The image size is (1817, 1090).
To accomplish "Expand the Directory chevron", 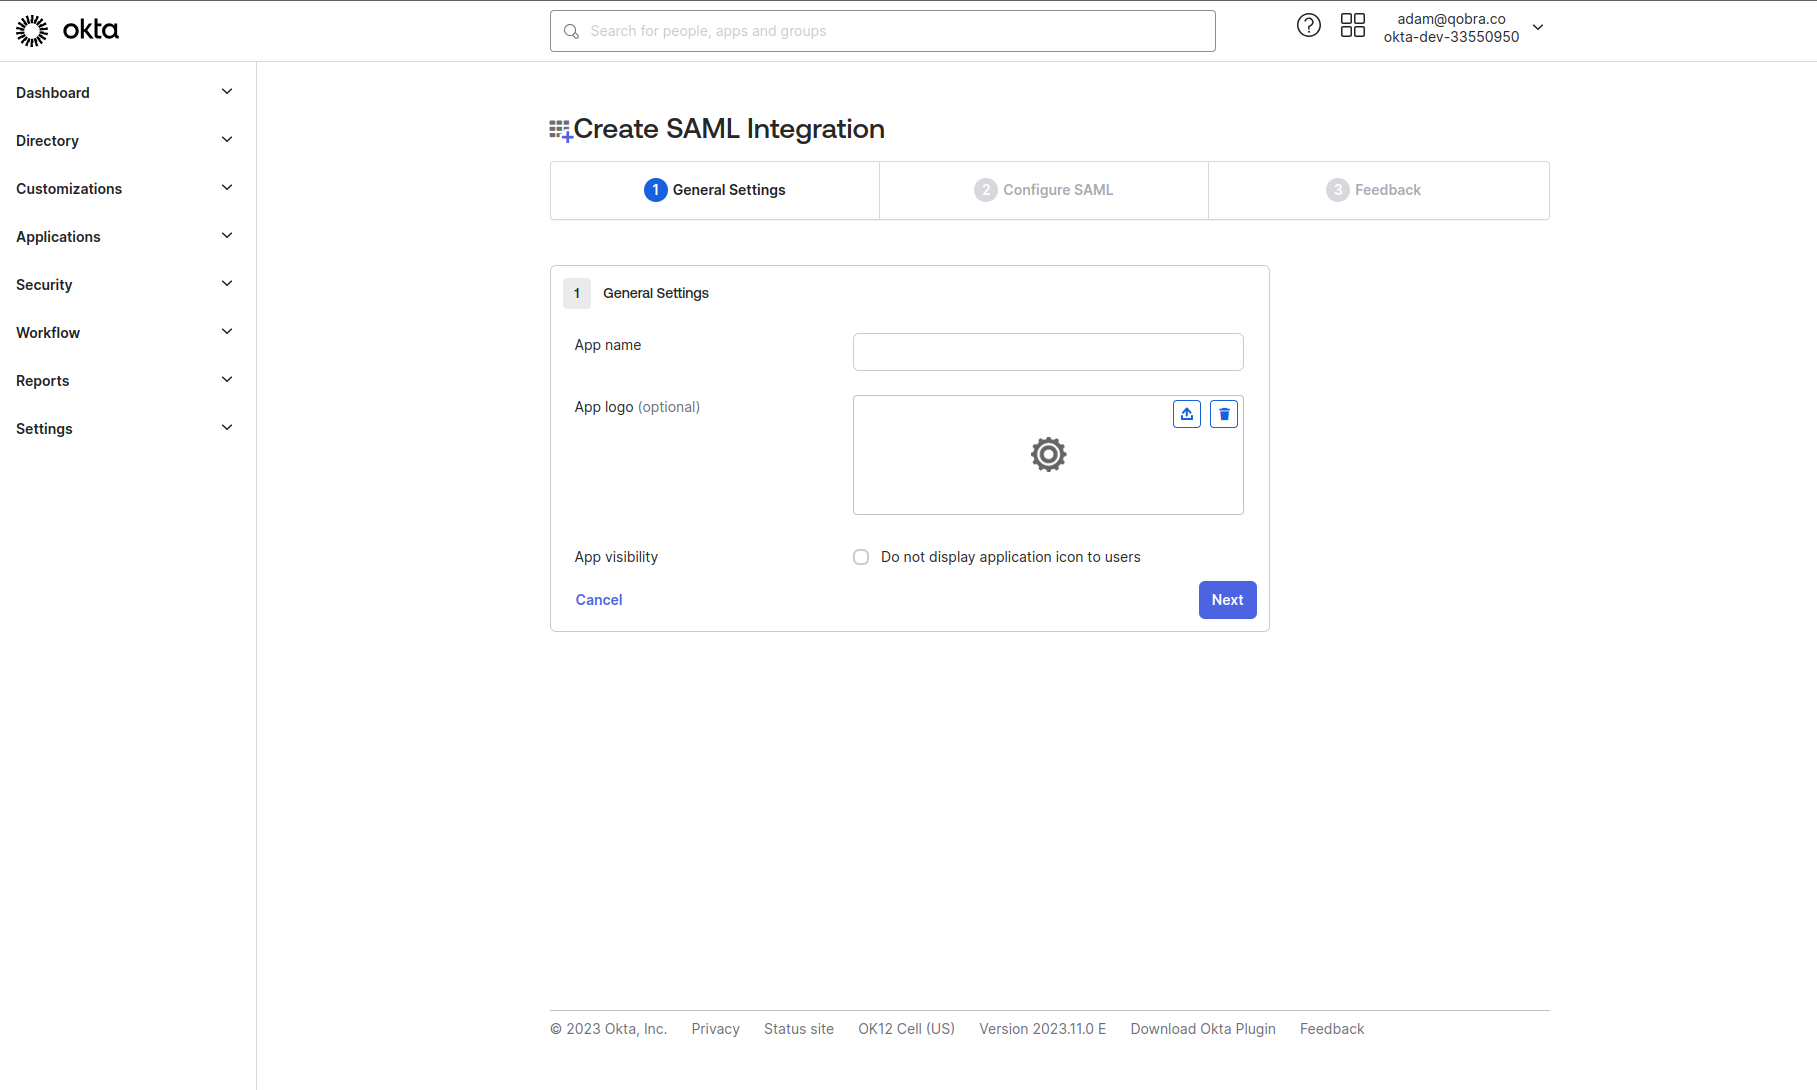I will pos(227,140).
